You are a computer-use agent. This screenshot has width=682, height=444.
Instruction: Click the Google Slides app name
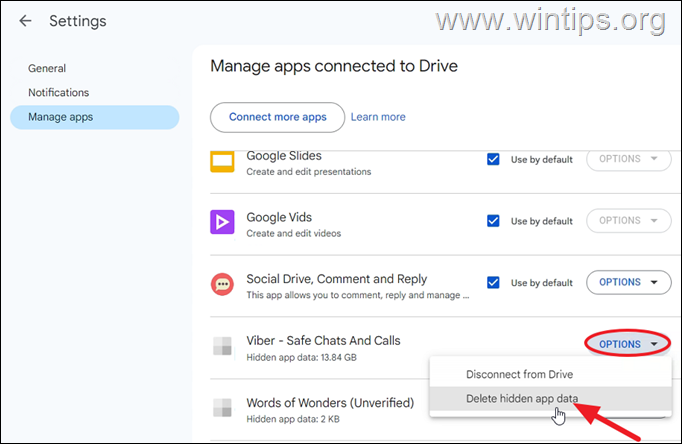(x=284, y=156)
